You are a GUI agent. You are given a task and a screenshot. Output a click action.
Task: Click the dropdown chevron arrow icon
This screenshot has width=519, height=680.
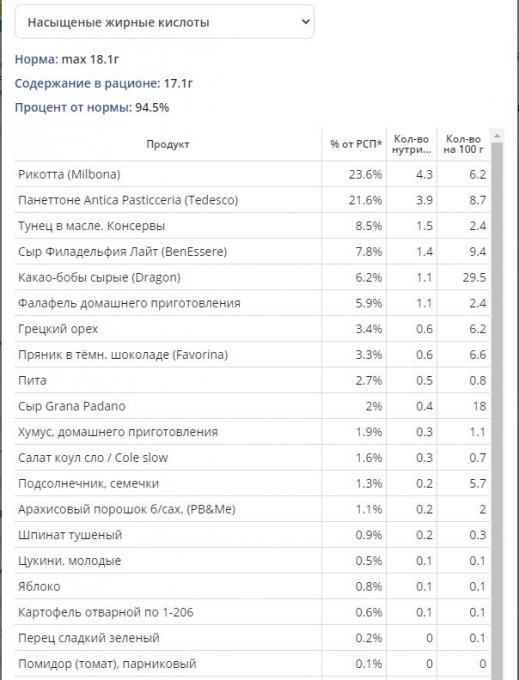[x=305, y=21]
